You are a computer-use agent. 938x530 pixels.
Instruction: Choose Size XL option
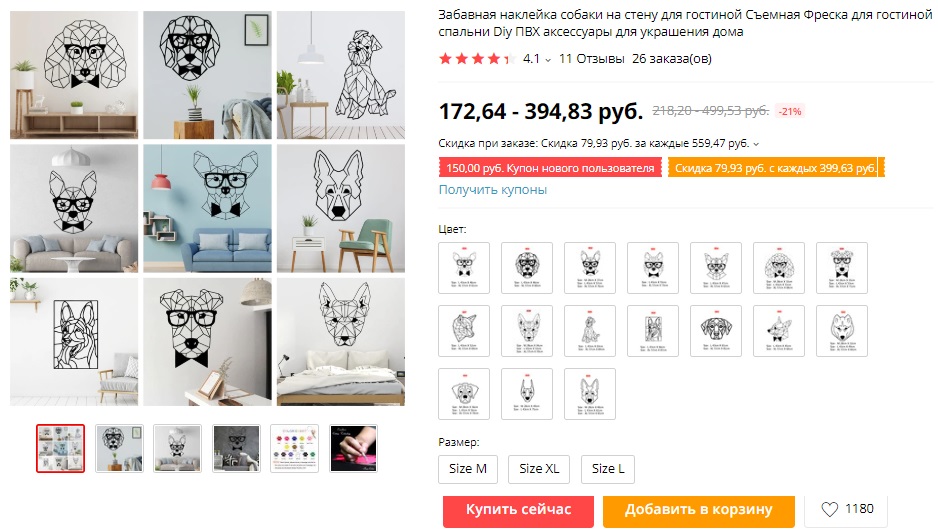[539, 468]
